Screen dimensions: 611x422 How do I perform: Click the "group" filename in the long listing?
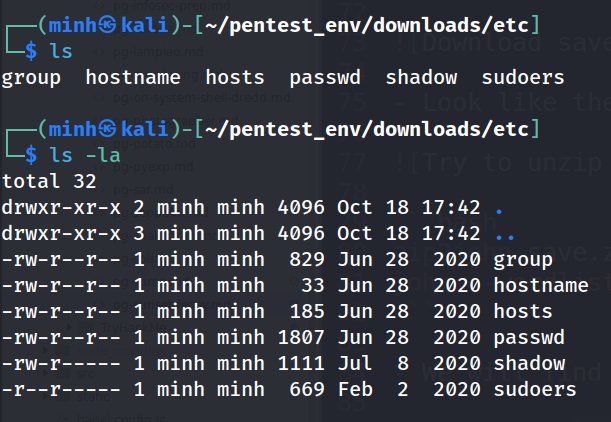point(523,259)
